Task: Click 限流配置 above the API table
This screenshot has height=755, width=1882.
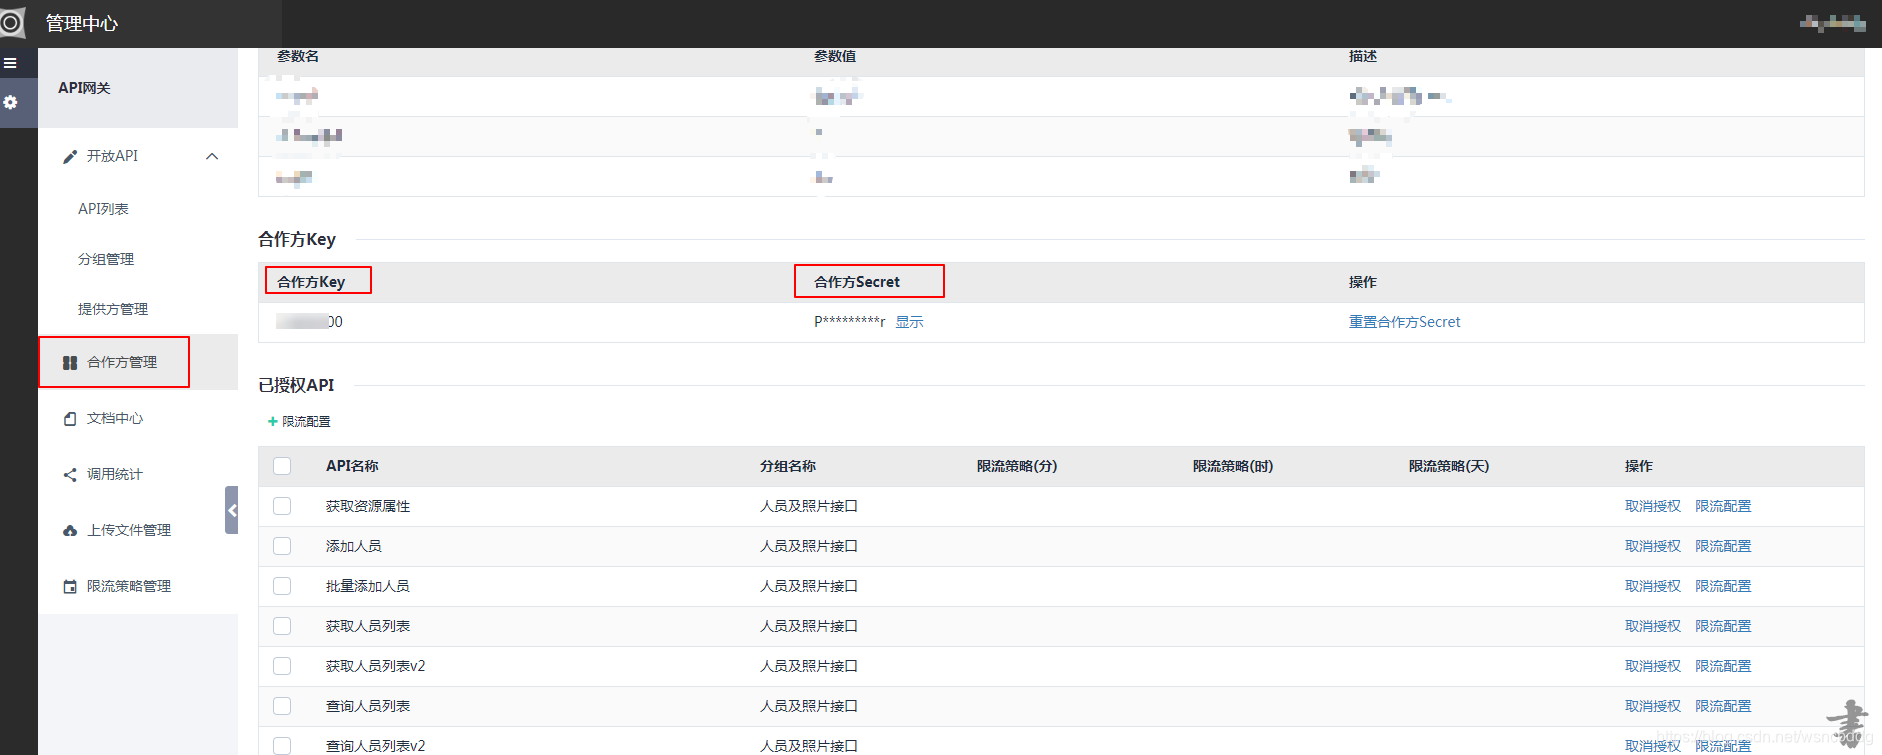Action: (306, 422)
